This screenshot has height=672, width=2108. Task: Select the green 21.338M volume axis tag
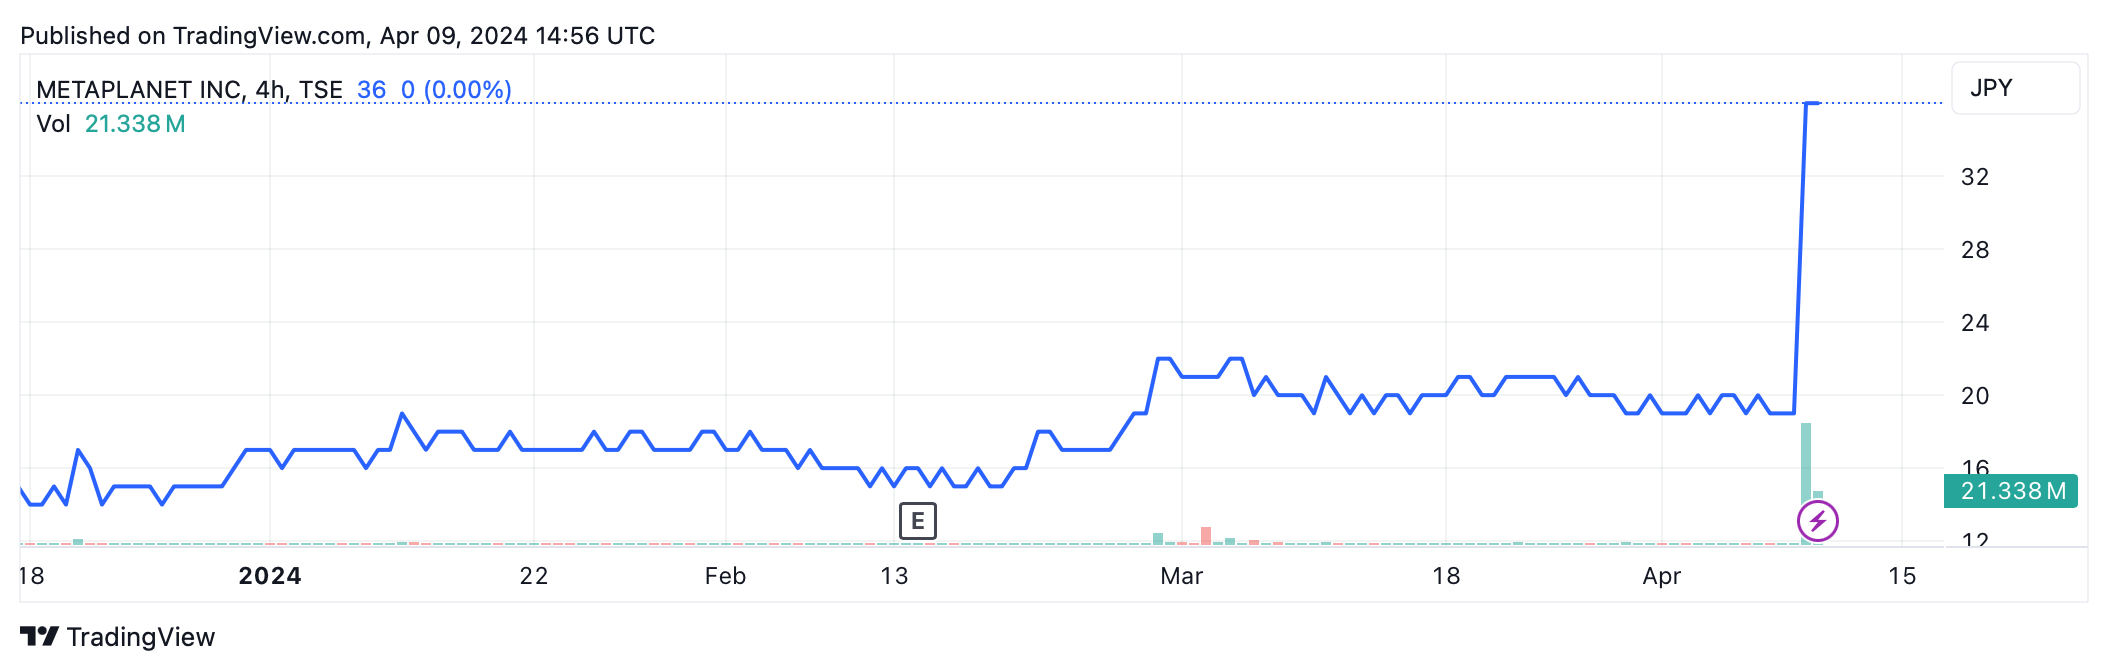tap(2011, 491)
